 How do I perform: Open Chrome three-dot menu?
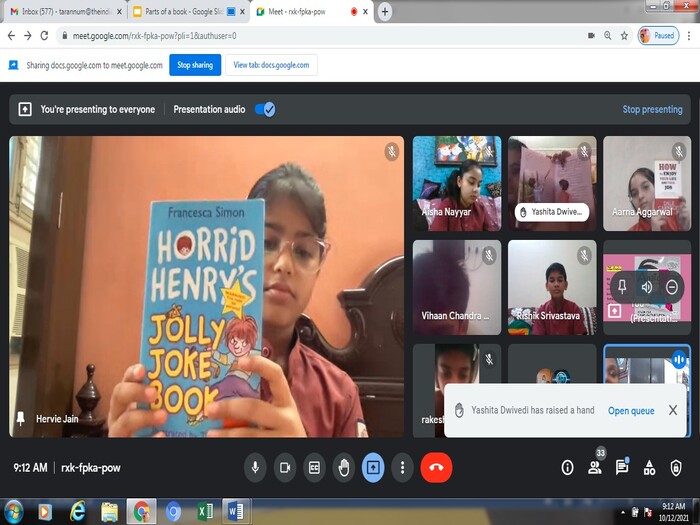689,36
